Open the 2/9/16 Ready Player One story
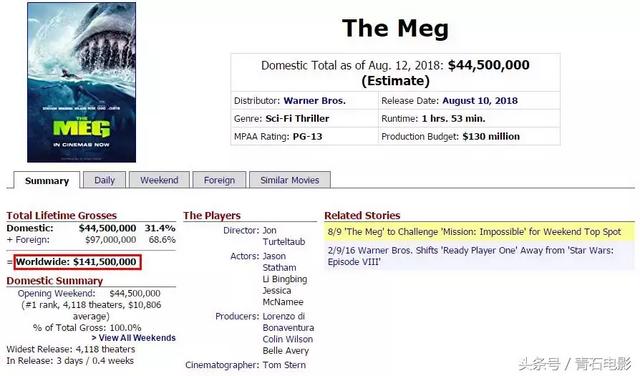This screenshot has width=640, height=376. point(470,256)
